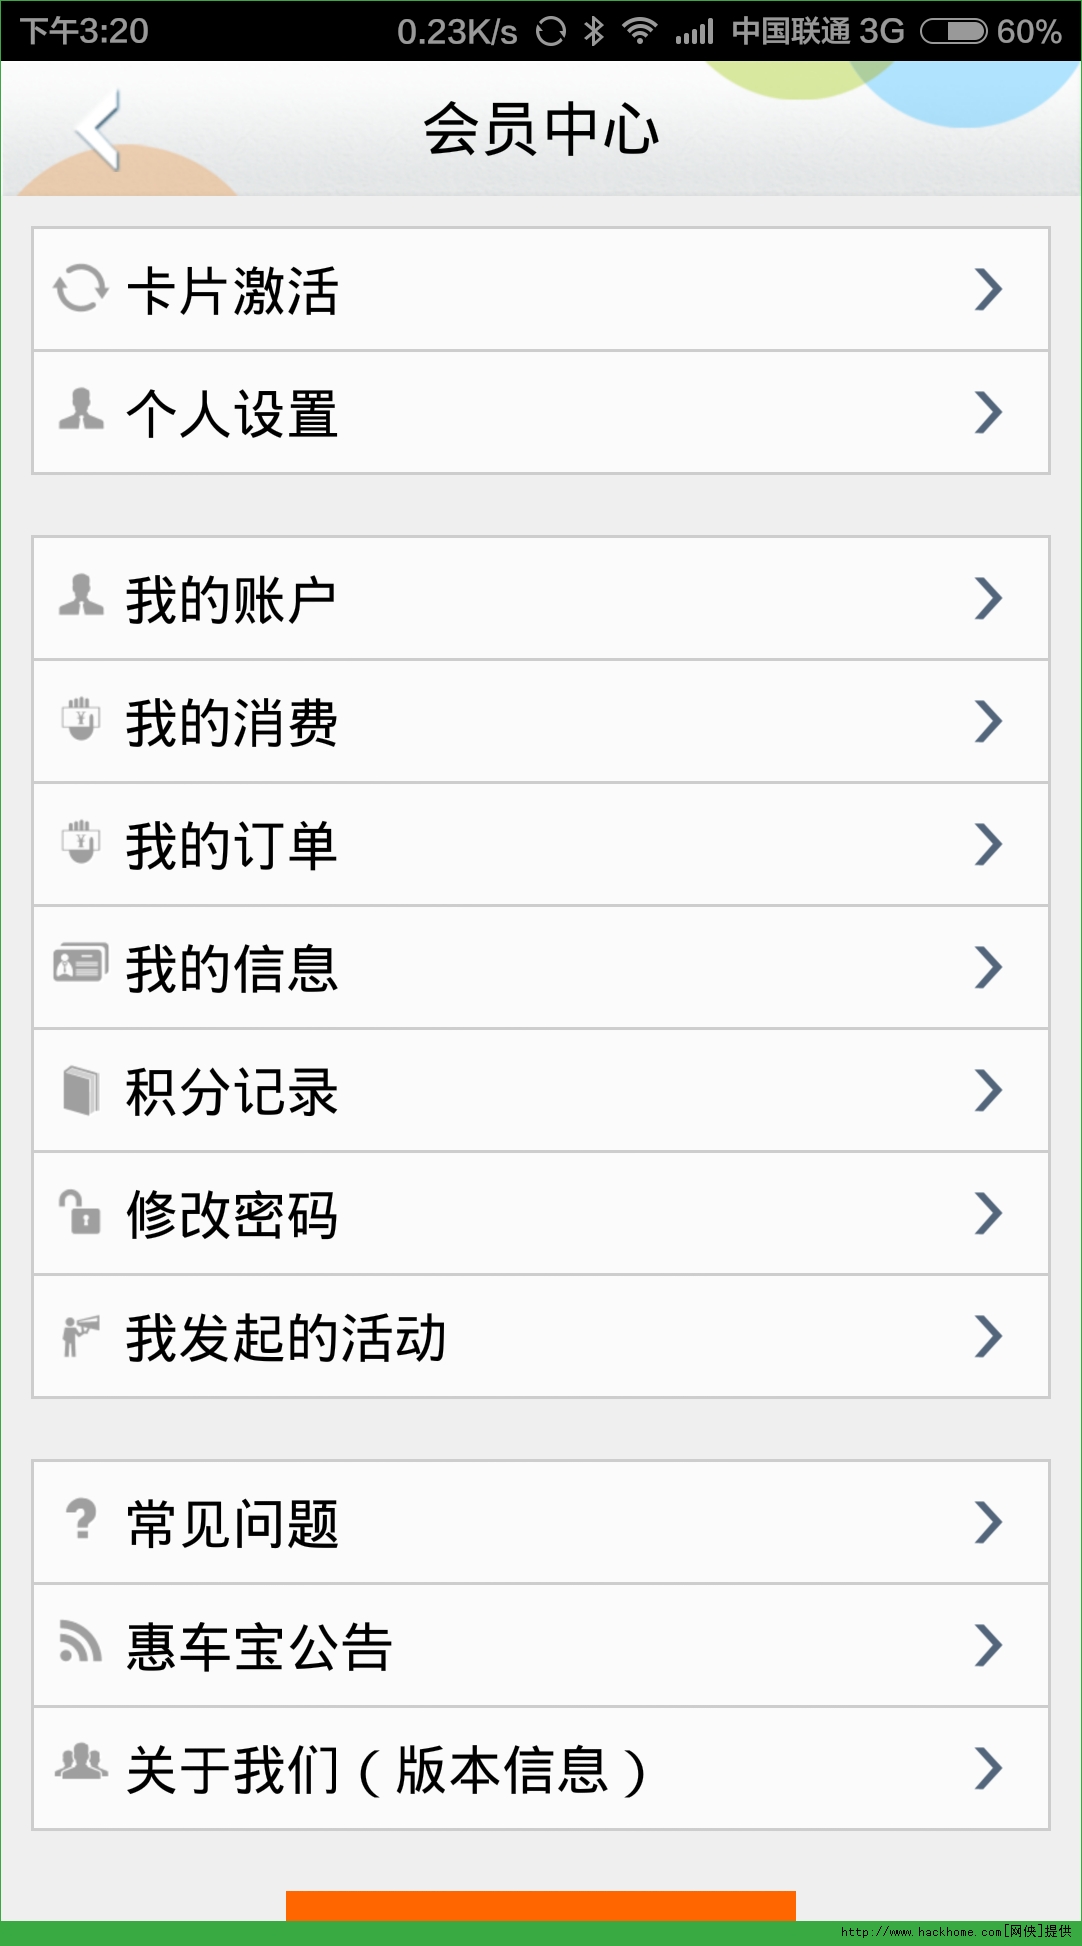
Task: Tap the 会员中心 page title
Action: (x=541, y=130)
